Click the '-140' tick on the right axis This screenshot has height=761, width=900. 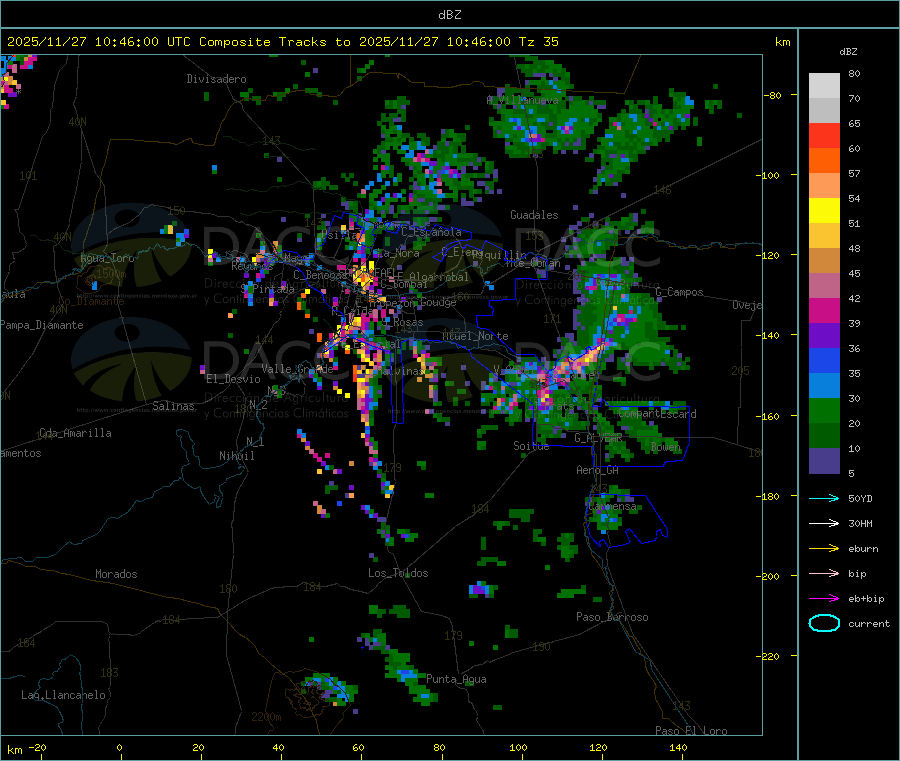[x=770, y=336]
